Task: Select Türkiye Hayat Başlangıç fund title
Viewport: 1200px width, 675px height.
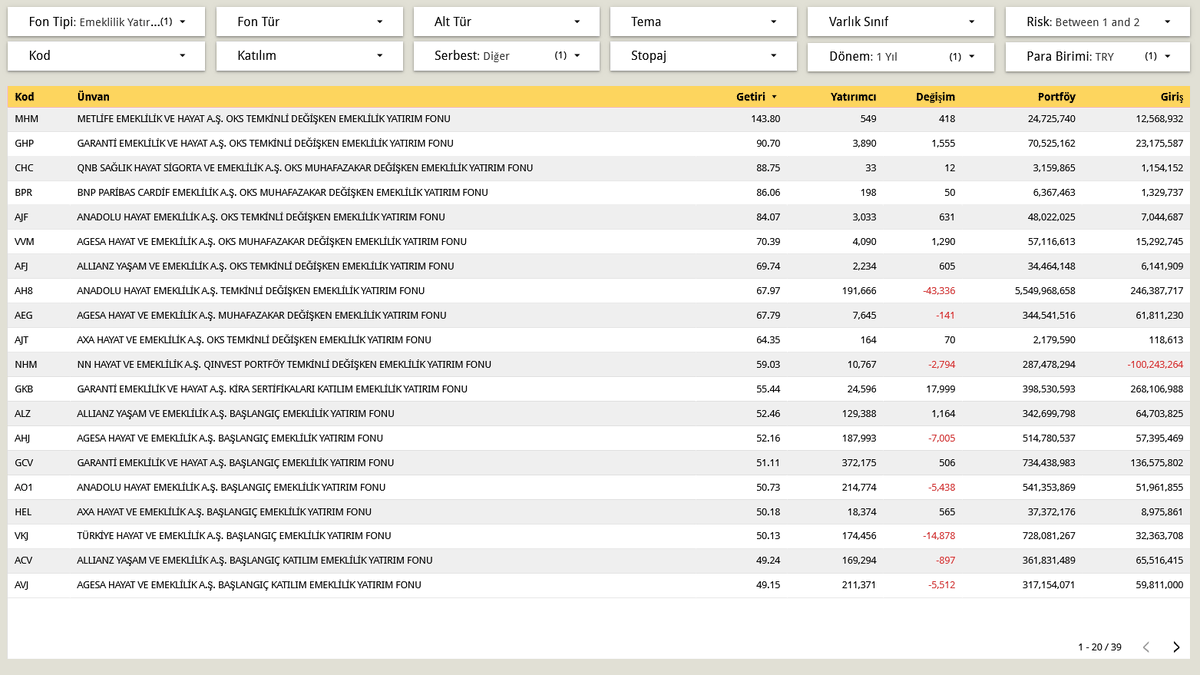Action: [234, 536]
